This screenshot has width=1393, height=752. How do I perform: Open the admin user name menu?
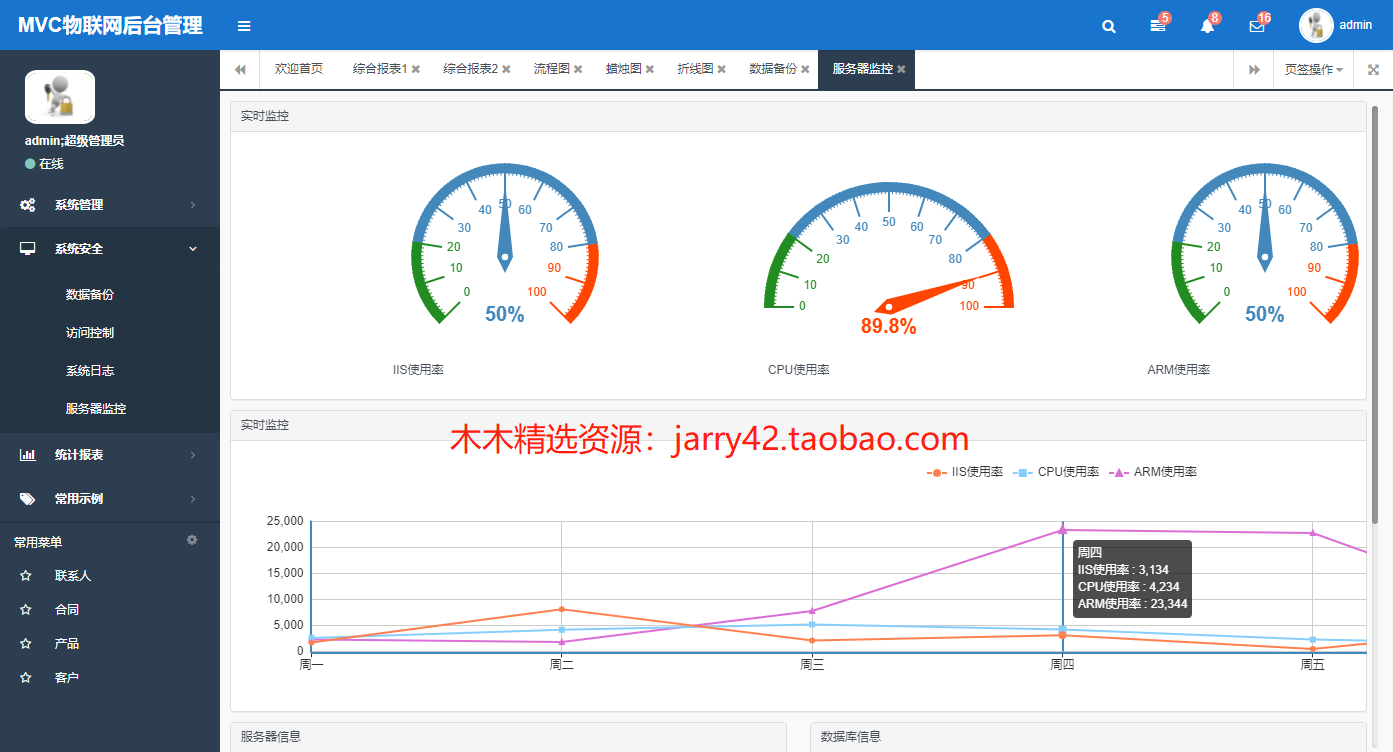click(1356, 25)
